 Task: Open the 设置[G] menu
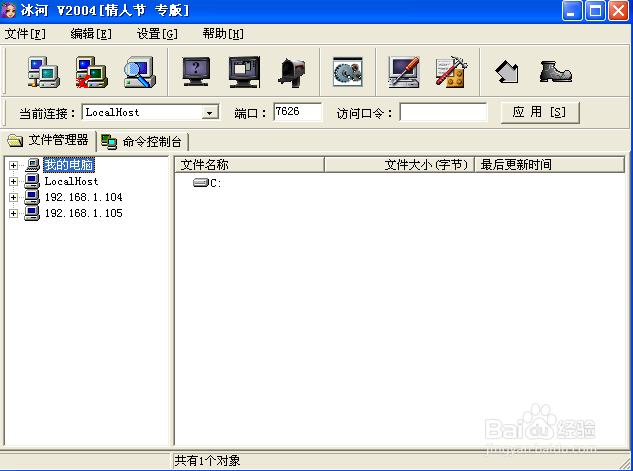pos(157,34)
